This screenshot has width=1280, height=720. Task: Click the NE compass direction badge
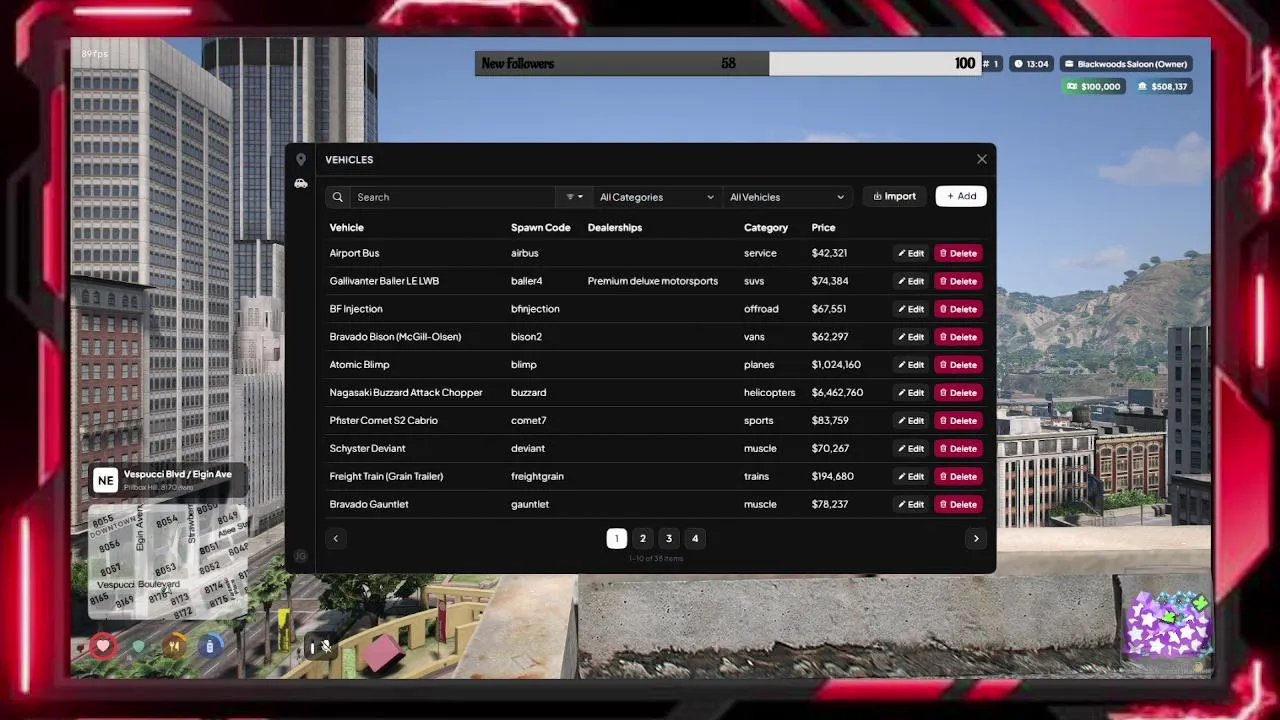pos(105,480)
